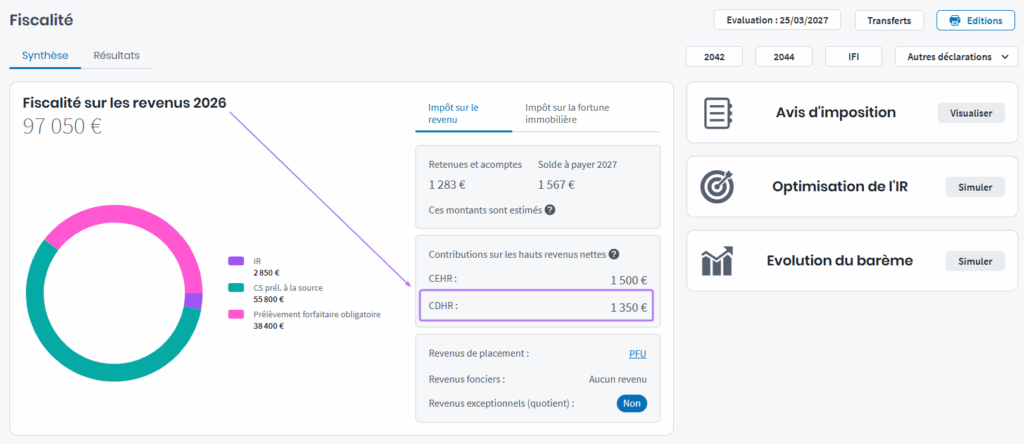Viewport: 1024px width, 444px height.
Task: Click the Evaluation date button
Action: (x=777, y=20)
